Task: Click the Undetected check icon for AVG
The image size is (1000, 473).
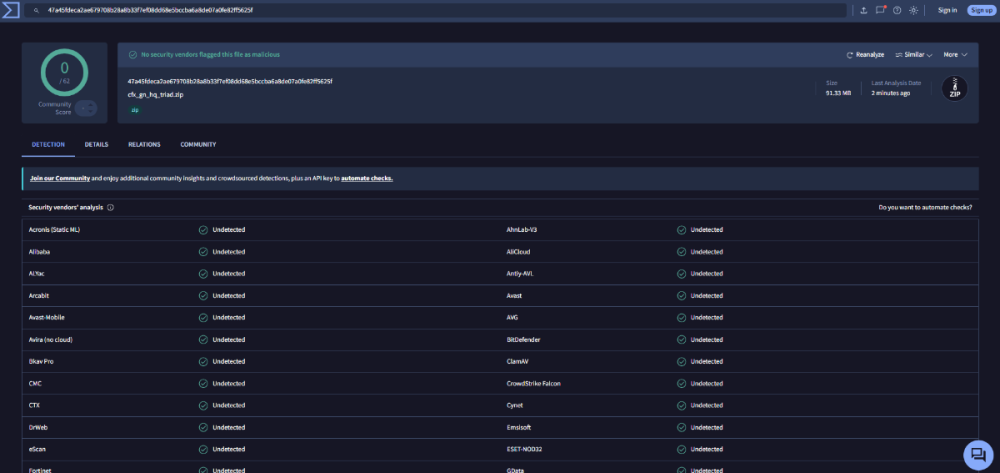Action: click(682, 317)
